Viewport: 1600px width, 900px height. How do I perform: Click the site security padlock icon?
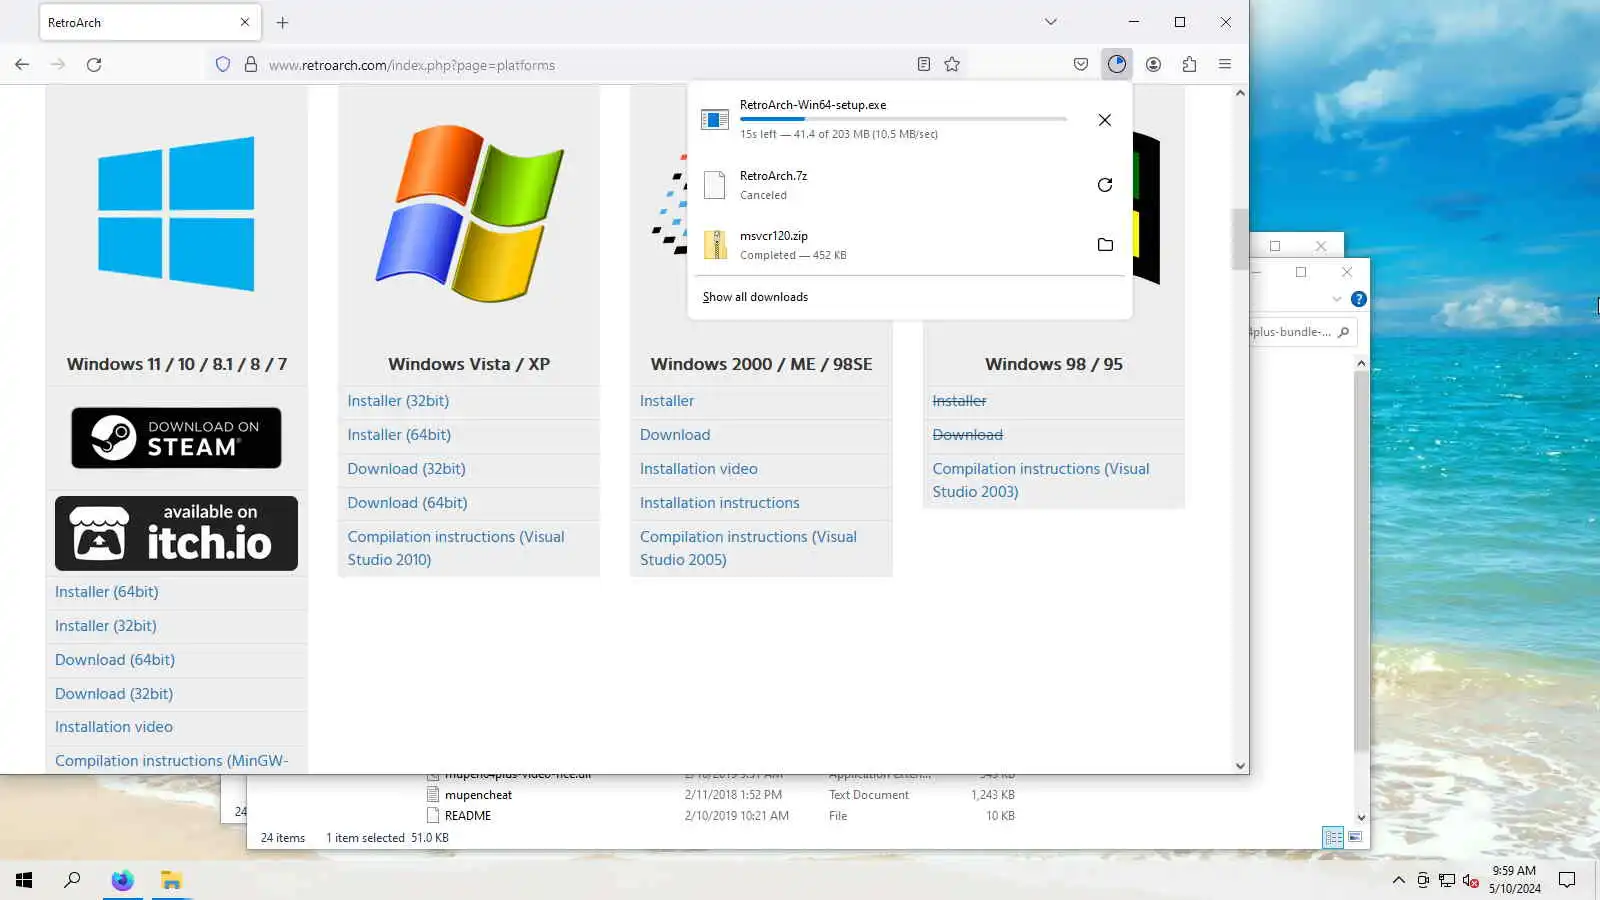251,64
